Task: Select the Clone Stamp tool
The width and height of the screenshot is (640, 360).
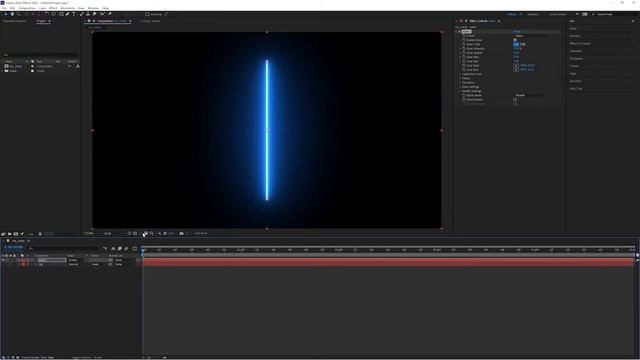Action: pyautogui.click(x=88, y=14)
